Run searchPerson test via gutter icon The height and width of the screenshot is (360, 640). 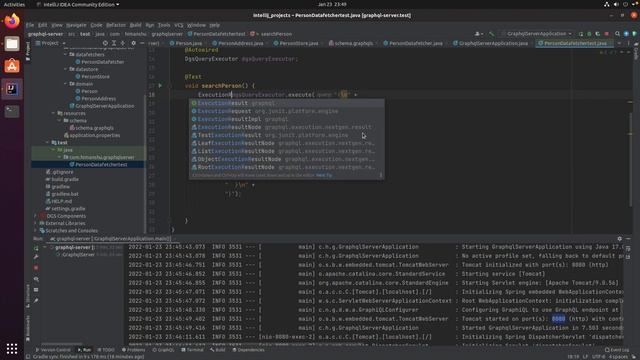click(x=160, y=86)
